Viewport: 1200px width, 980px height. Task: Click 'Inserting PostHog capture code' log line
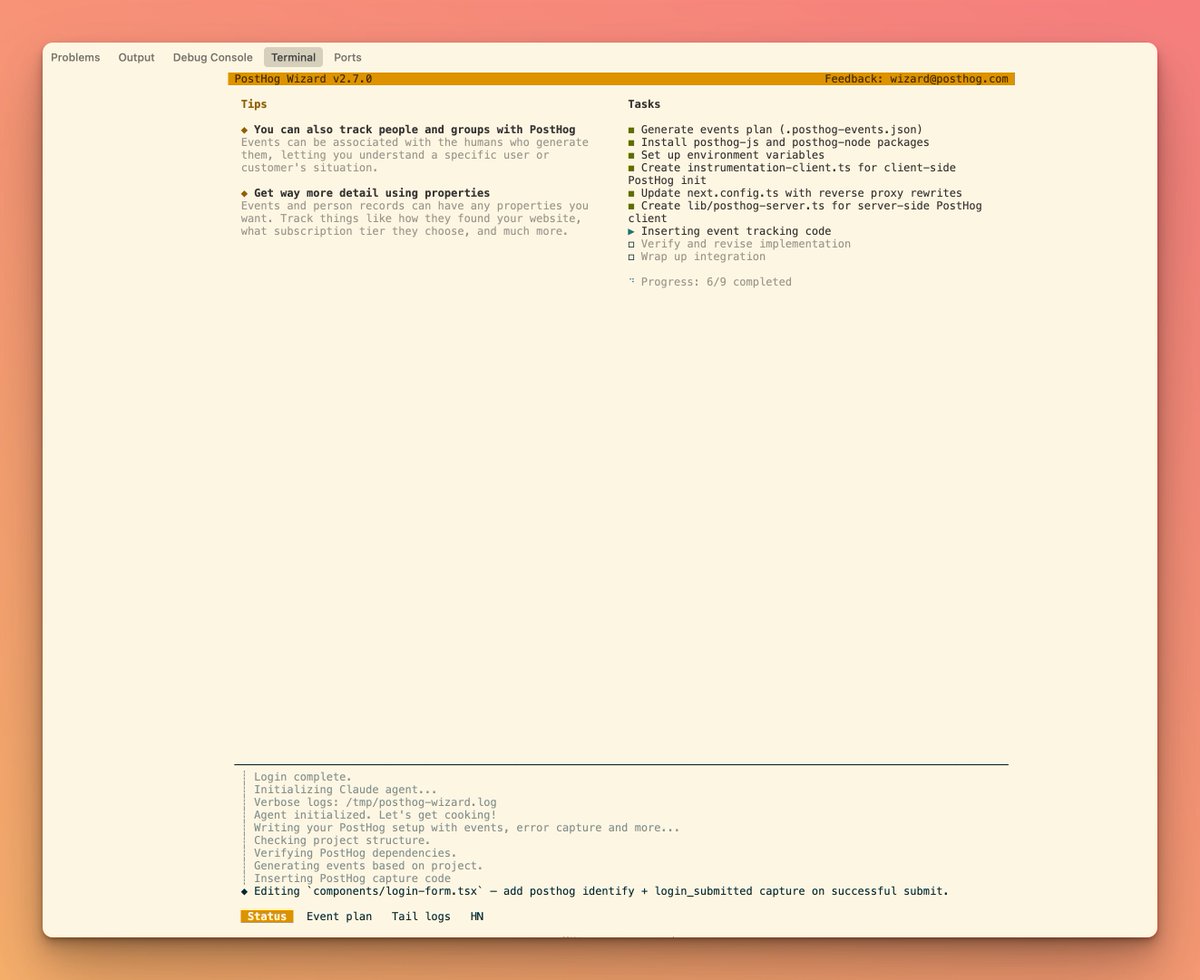pos(352,878)
